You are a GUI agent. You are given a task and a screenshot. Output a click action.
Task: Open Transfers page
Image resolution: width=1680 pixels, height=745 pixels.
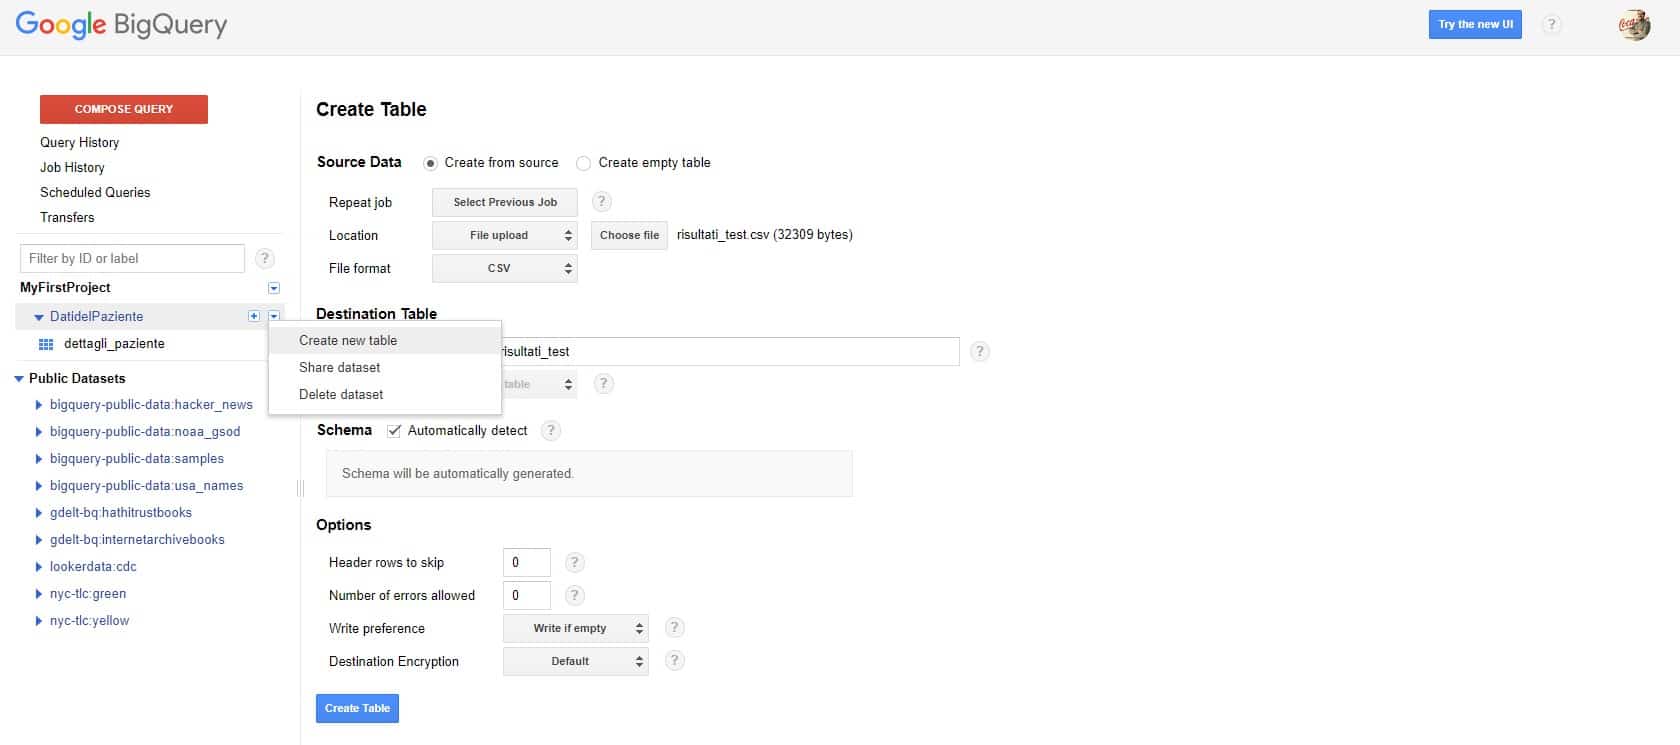(x=67, y=217)
